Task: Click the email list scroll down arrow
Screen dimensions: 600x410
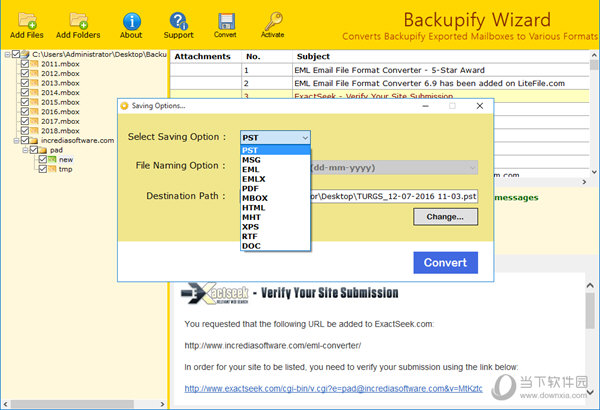Action: tap(594, 172)
